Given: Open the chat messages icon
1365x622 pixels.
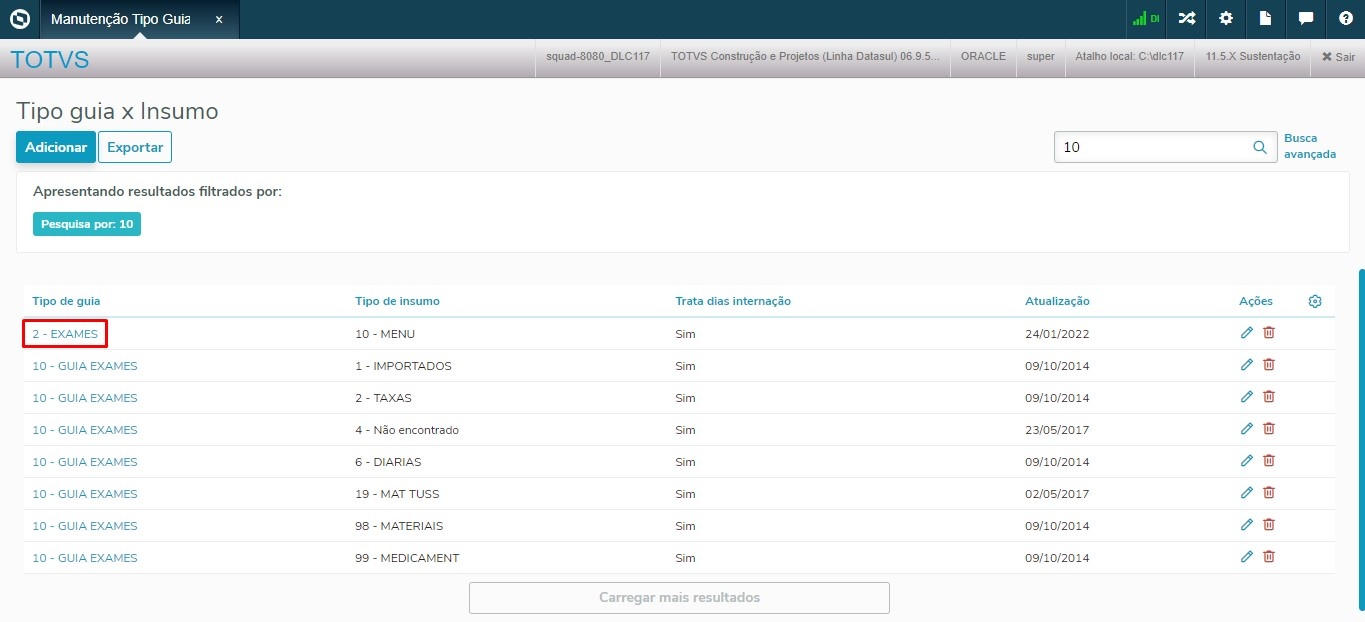Looking at the screenshot, I should tap(1305, 19).
